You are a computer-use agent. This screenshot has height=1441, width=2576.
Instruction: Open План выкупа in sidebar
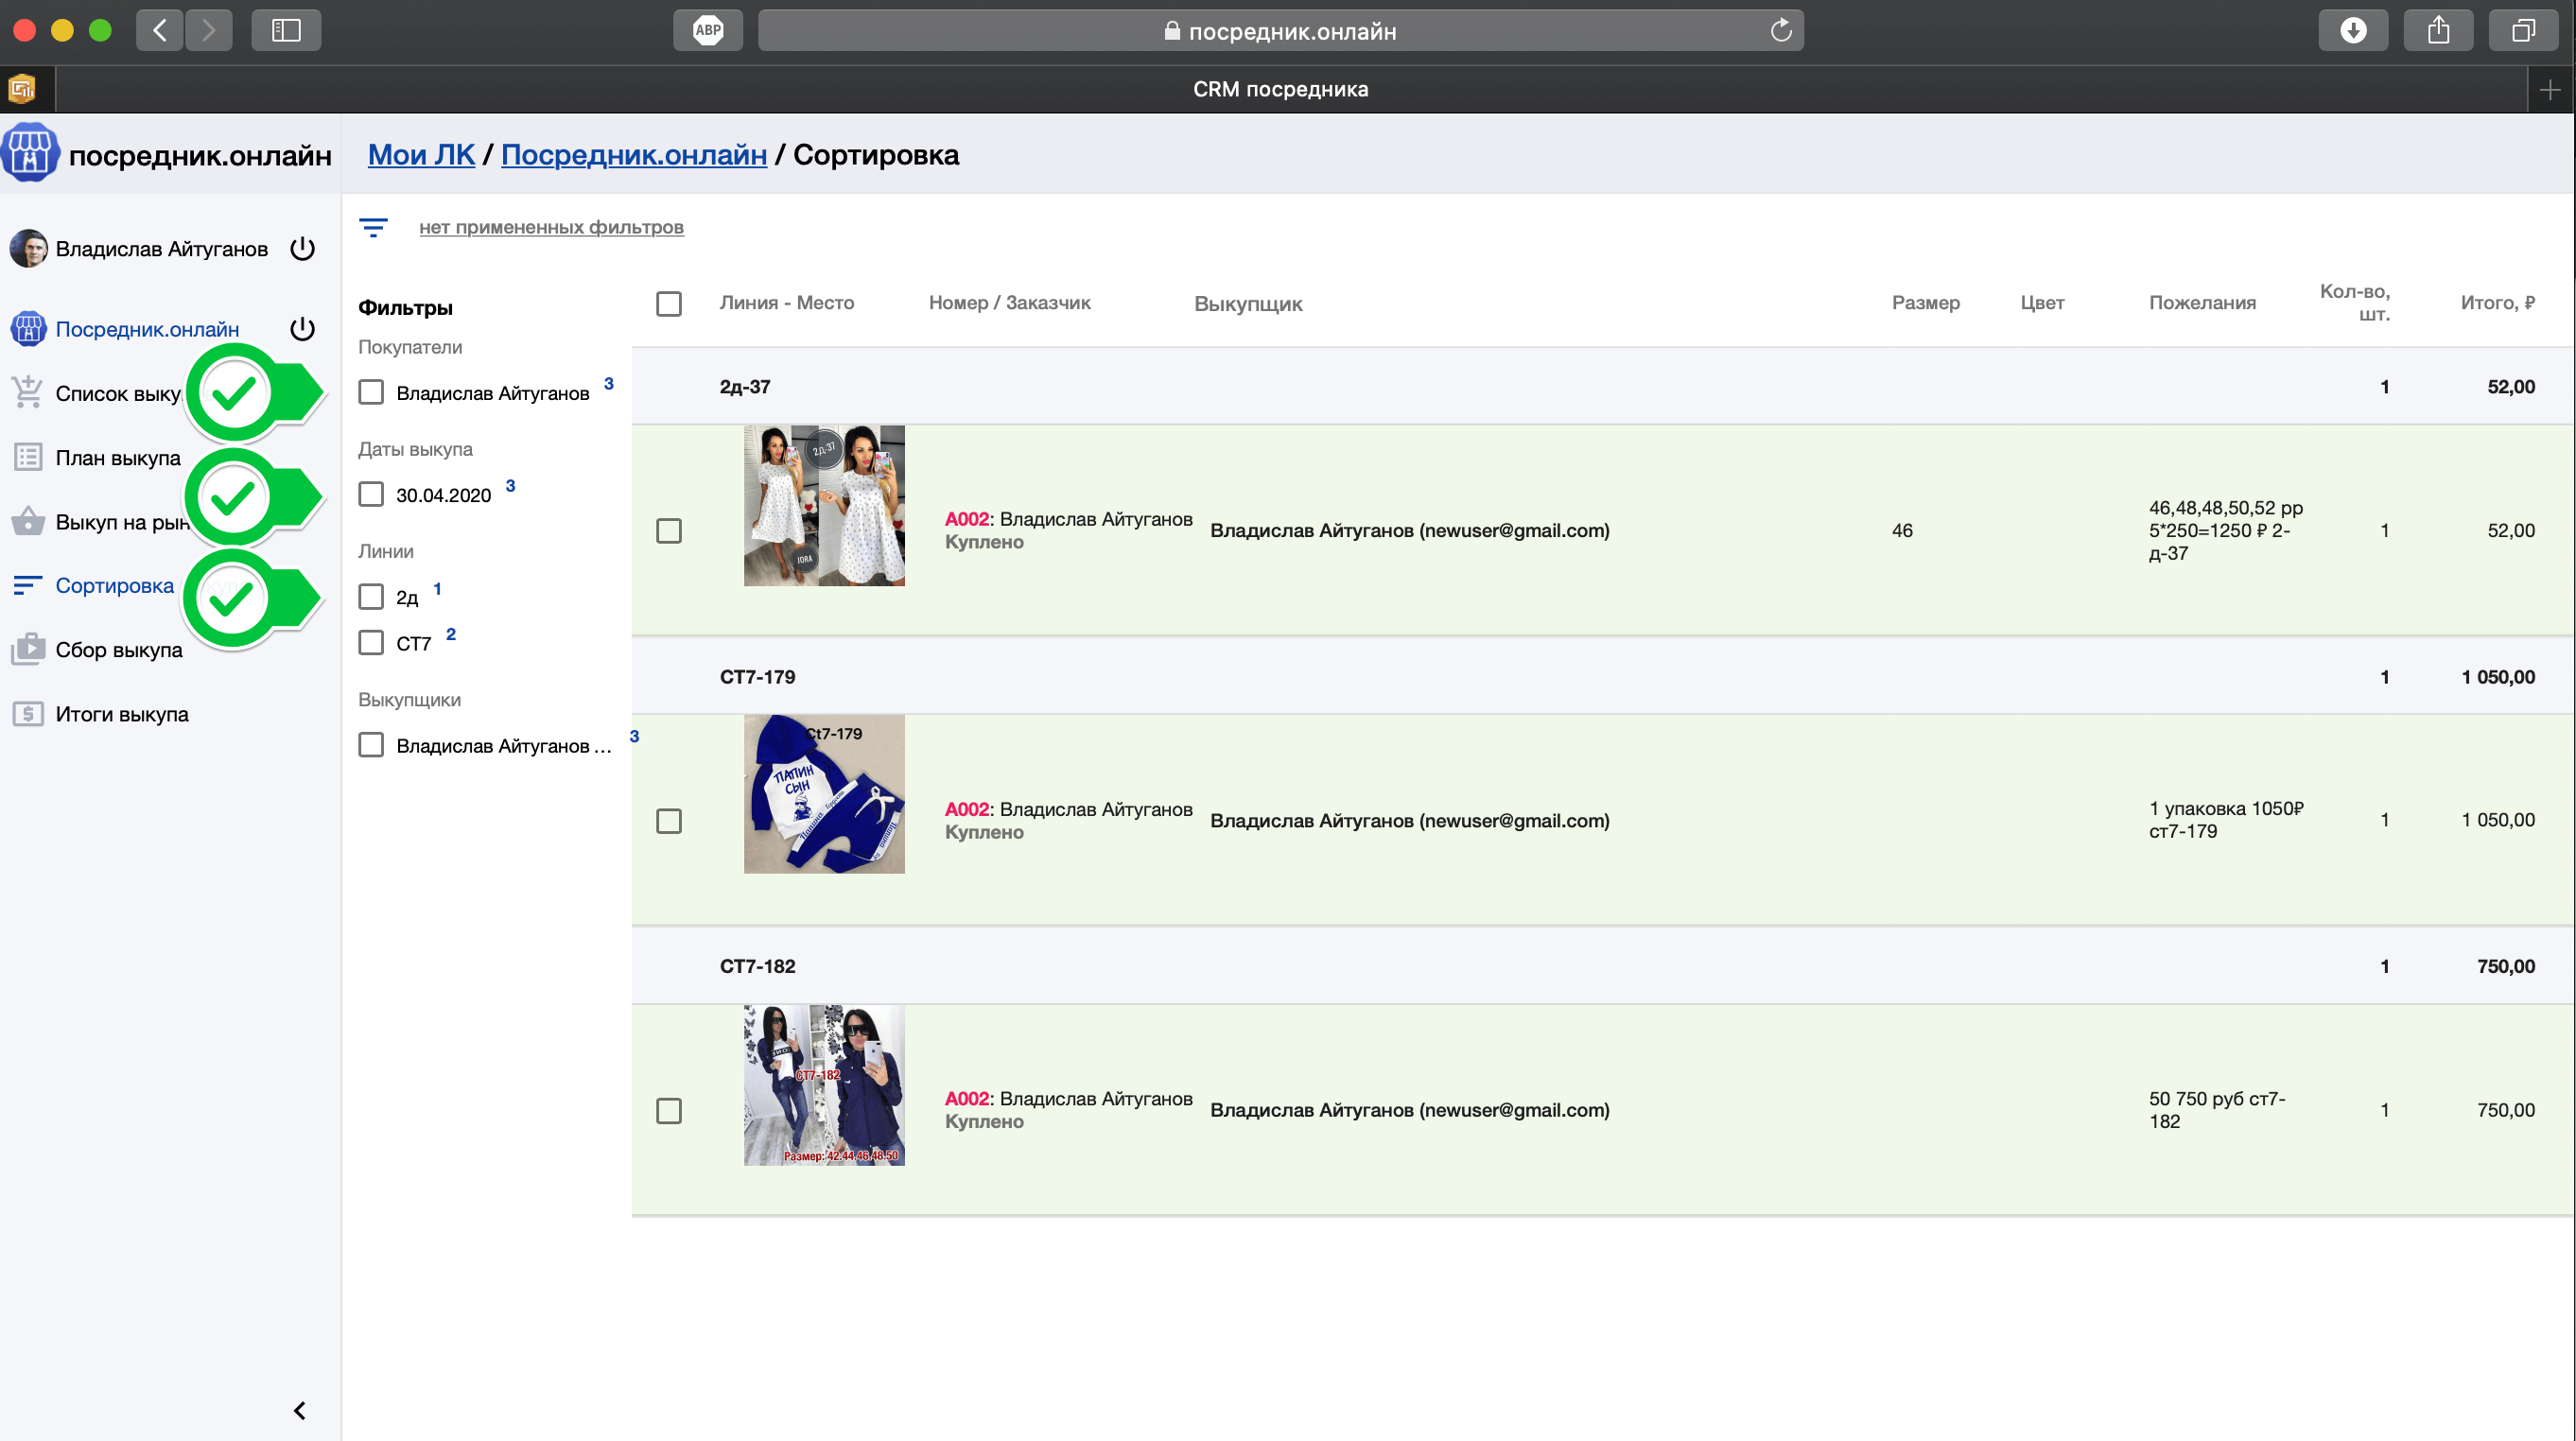(x=117, y=458)
